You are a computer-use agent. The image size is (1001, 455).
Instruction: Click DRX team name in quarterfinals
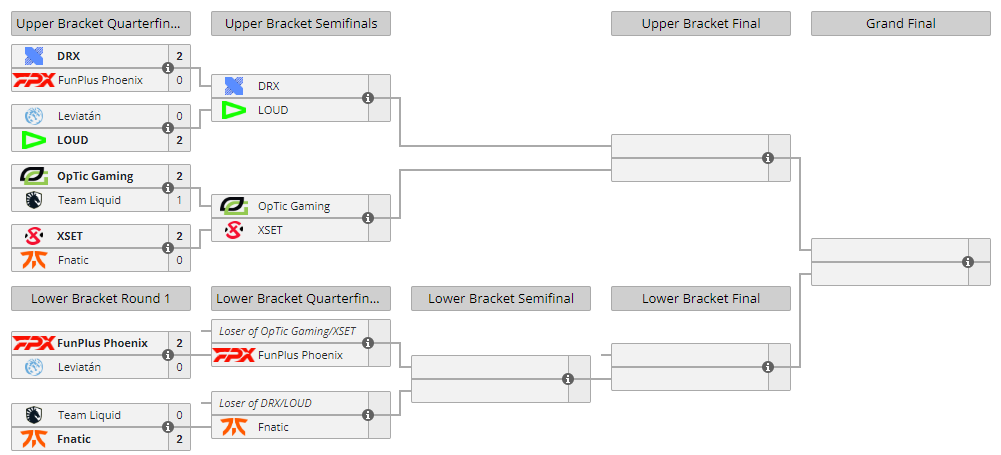[x=69, y=56]
